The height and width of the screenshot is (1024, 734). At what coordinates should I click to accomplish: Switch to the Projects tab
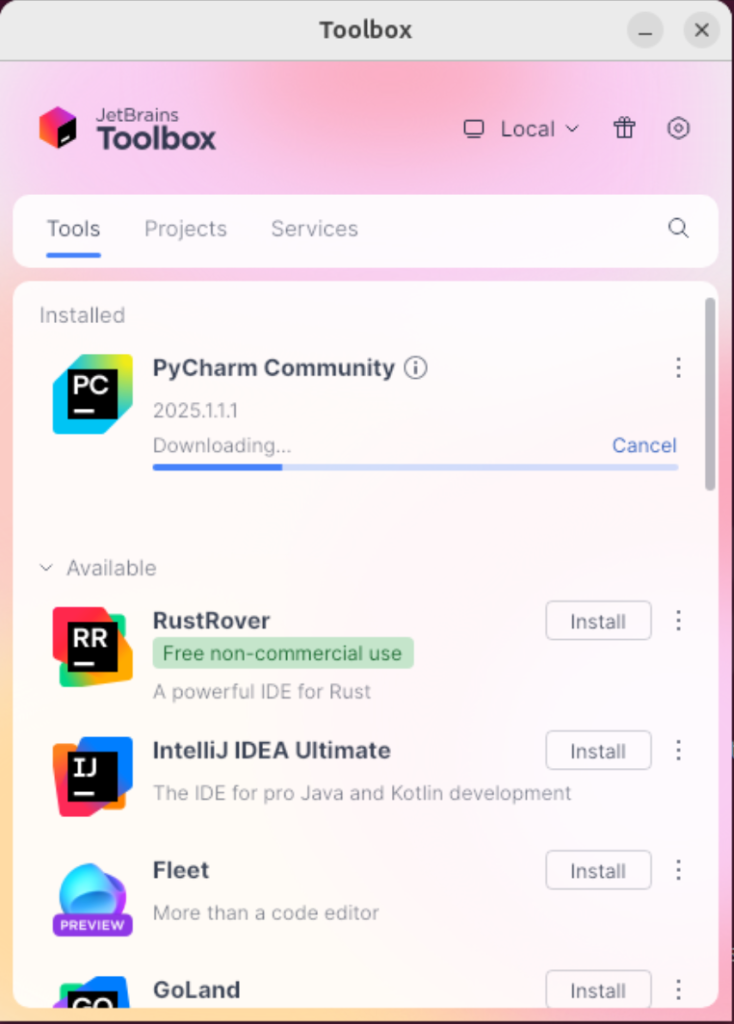tap(185, 229)
